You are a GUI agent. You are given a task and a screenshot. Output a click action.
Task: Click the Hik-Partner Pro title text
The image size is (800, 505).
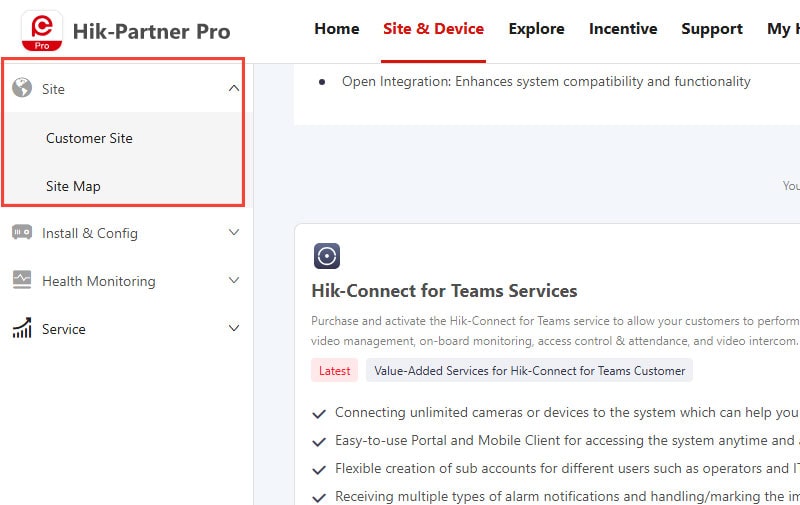click(x=152, y=31)
